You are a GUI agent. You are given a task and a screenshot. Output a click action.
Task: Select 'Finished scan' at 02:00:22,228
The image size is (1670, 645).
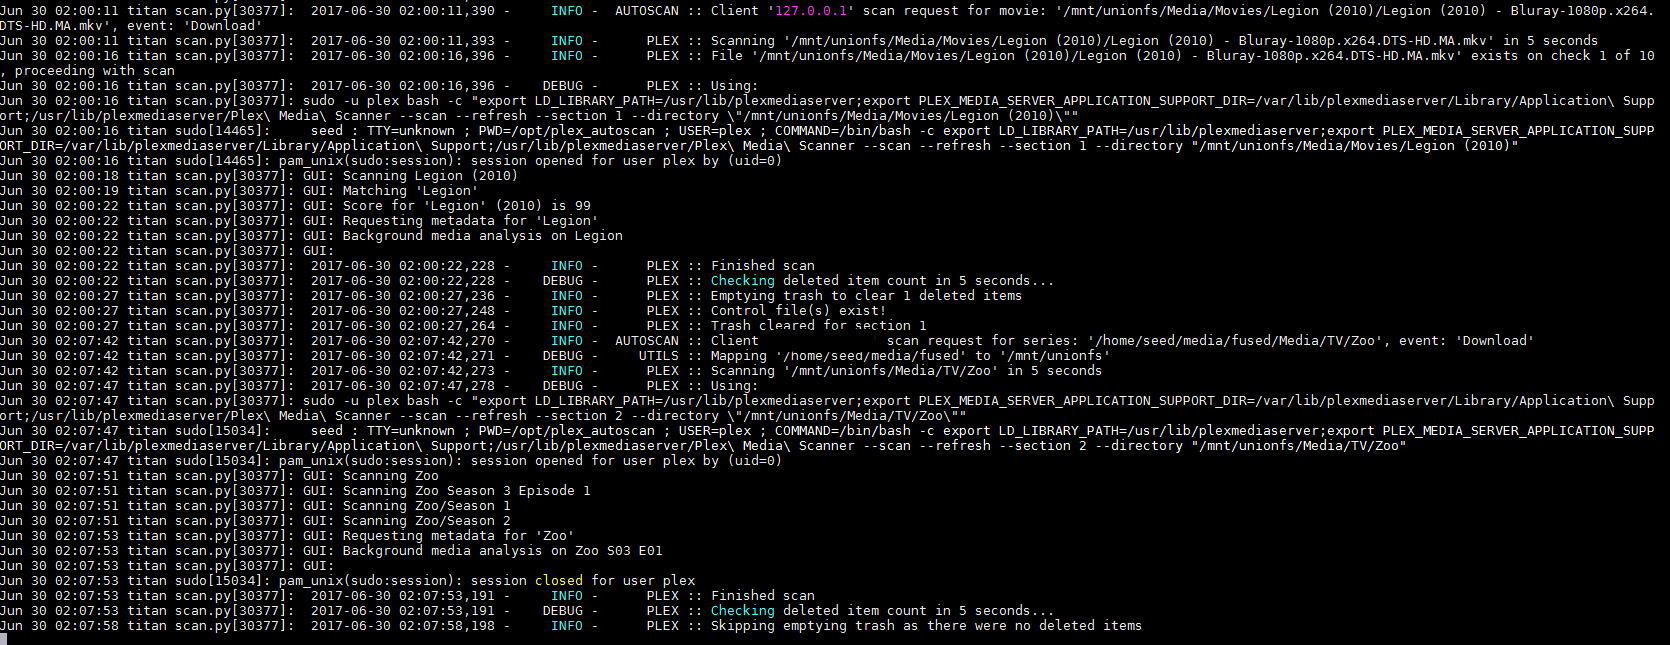point(762,266)
